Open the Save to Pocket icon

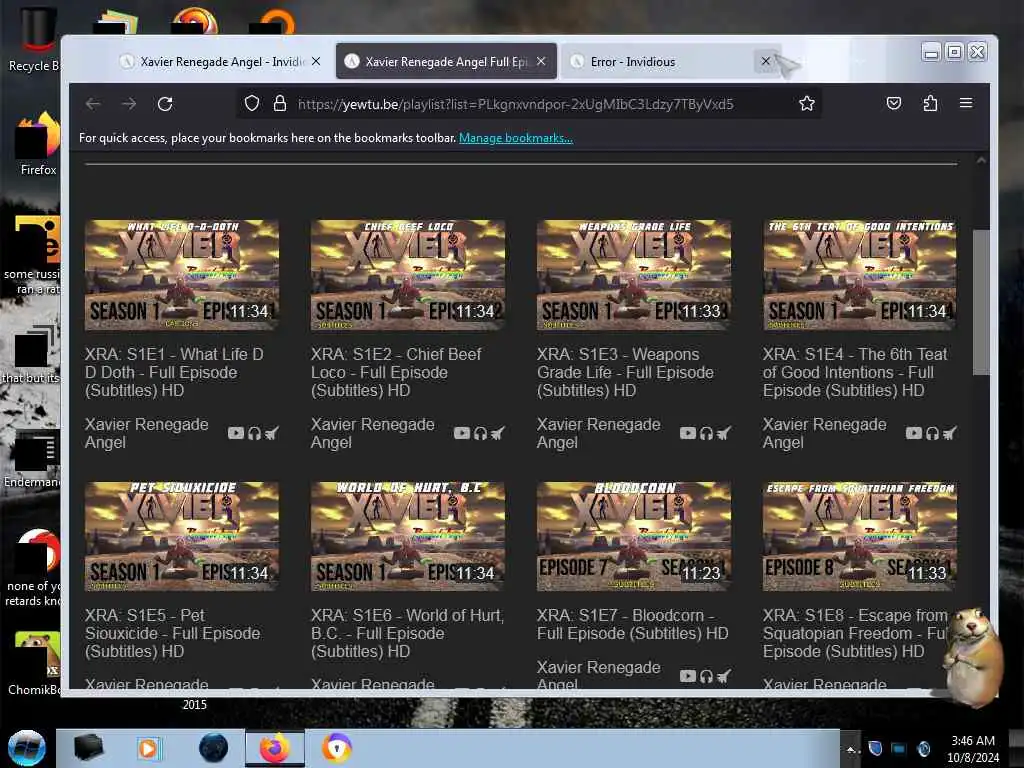click(894, 103)
